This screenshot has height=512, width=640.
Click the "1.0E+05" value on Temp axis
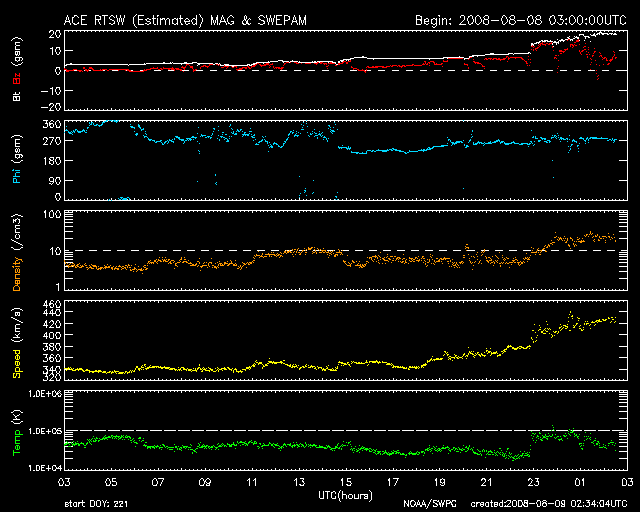45,431
